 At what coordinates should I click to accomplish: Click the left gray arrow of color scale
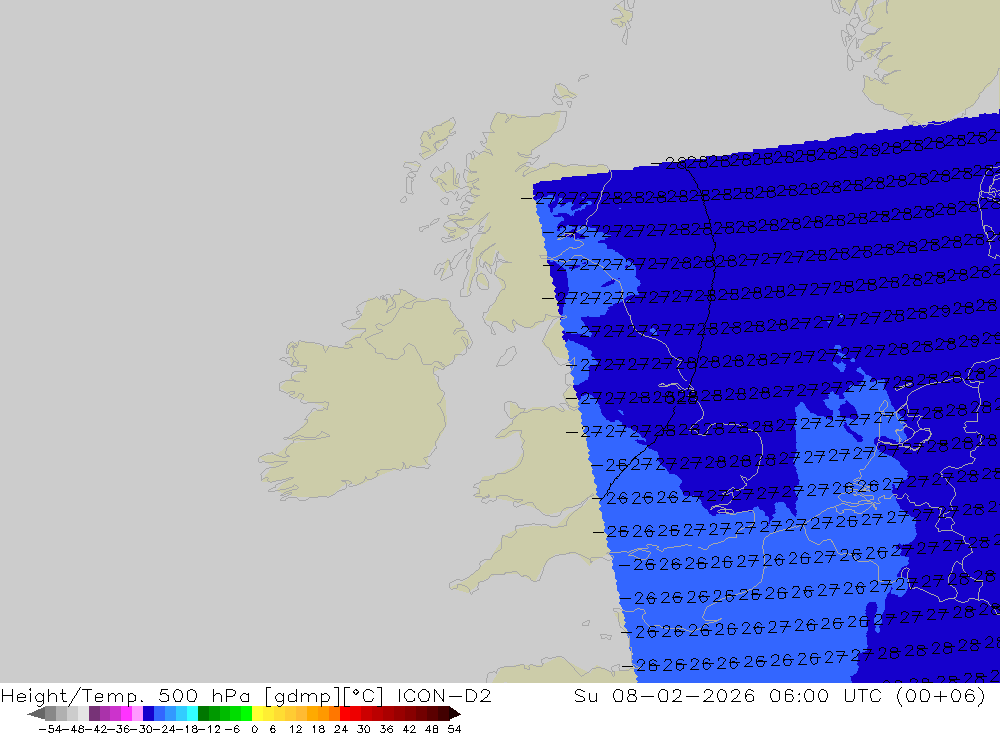point(36,714)
